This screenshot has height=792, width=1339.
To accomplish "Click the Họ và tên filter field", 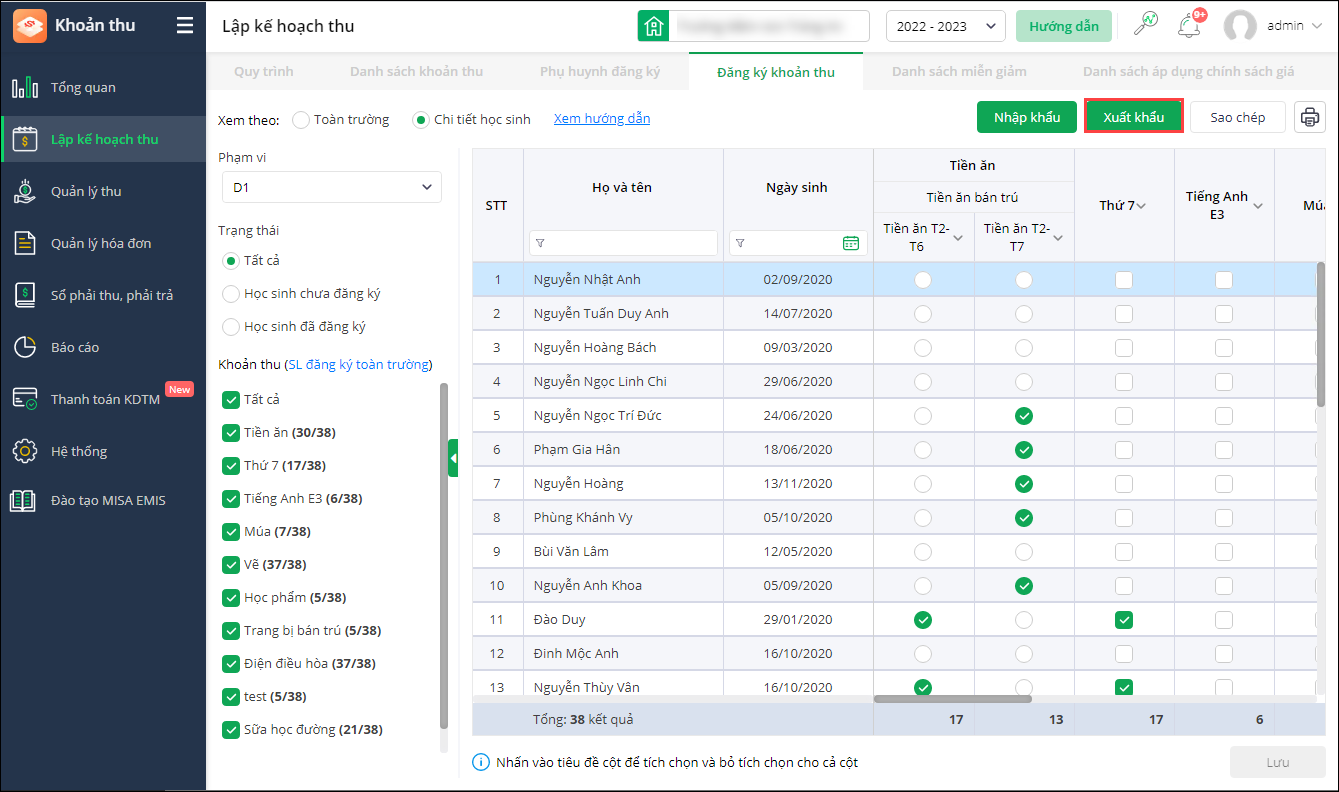I will (630, 243).
